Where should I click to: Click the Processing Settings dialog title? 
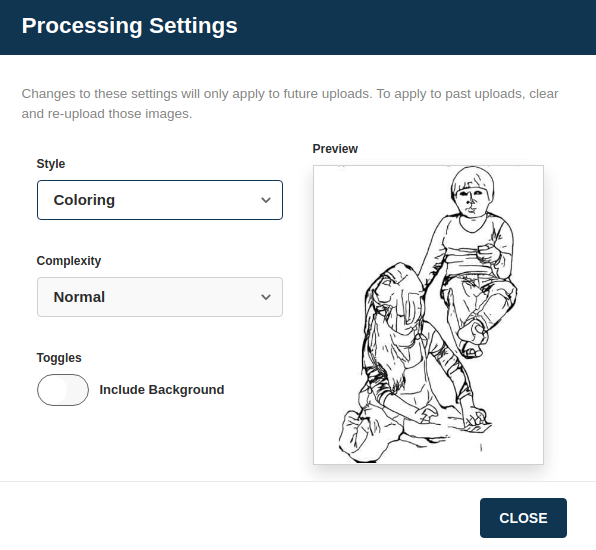click(130, 26)
